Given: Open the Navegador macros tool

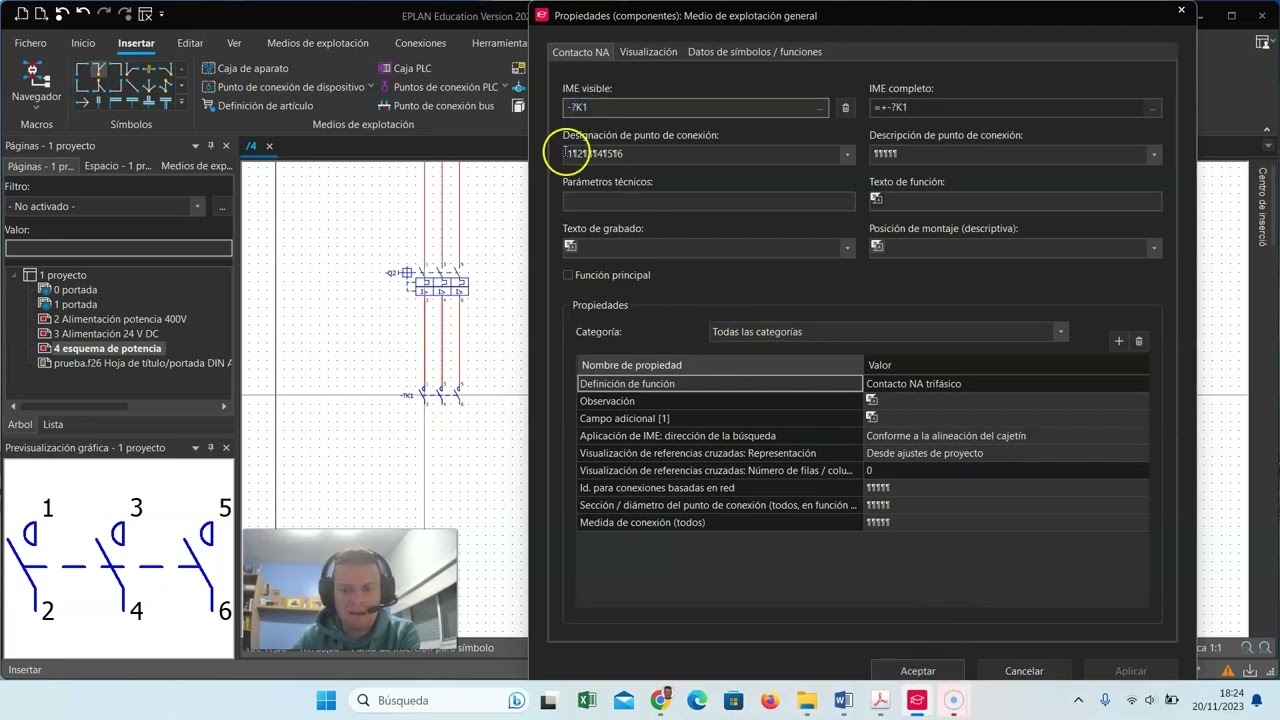Looking at the screenshot, I should [x=36, y=82].
